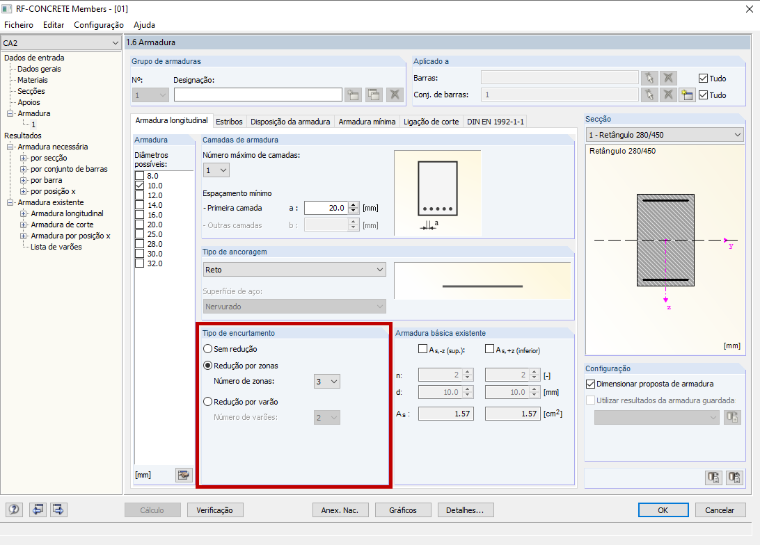
Task: Click the saved reinforcement browse icon
Action: (x=732, y=417)
